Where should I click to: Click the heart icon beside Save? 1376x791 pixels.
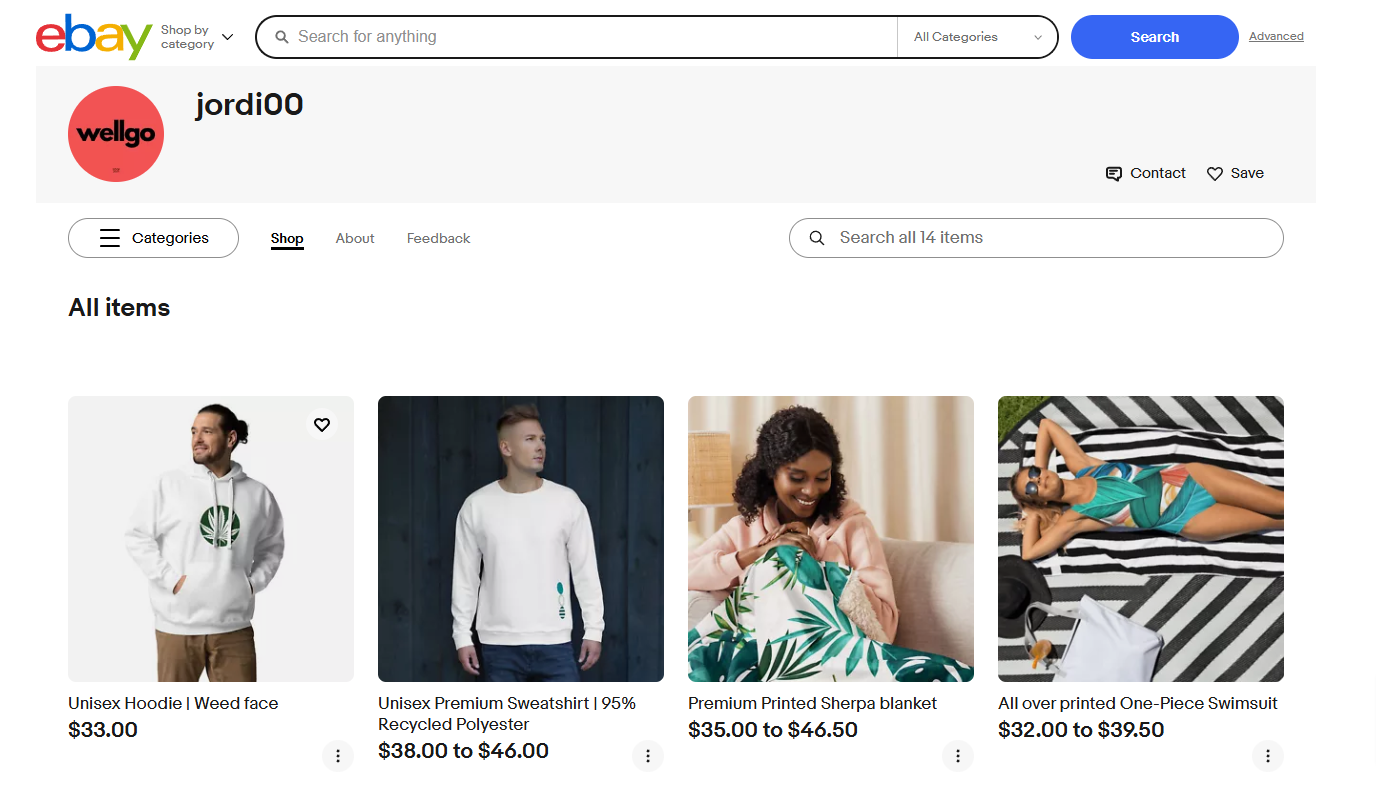click(1215, 174)
